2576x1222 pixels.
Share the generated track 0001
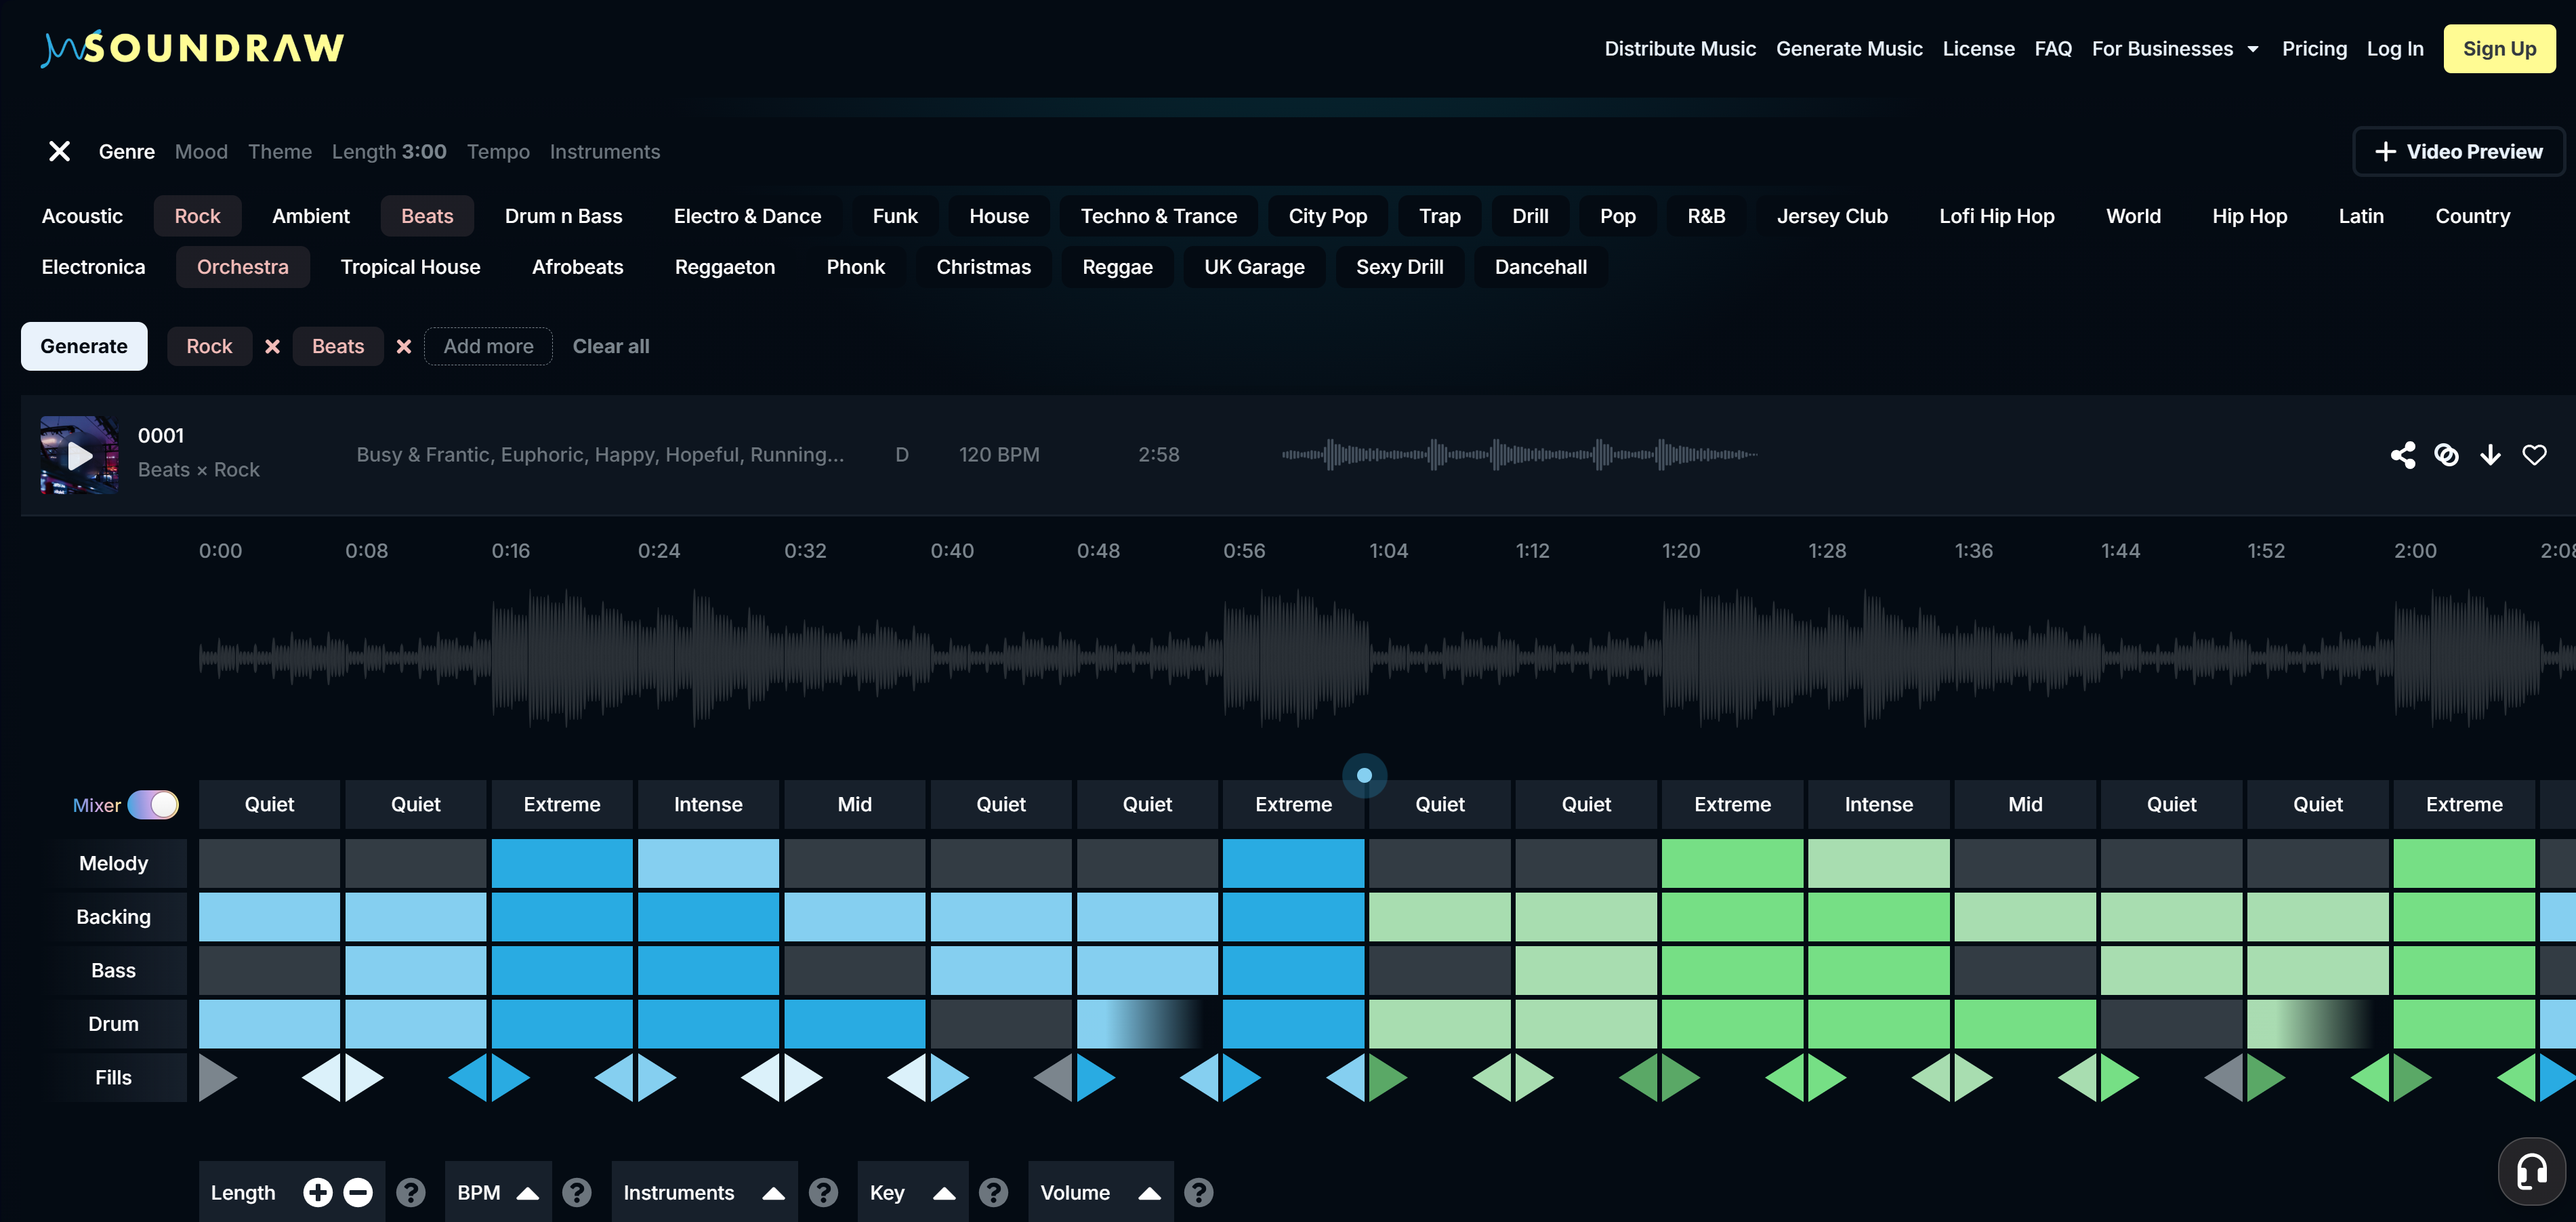(2404, 455)
